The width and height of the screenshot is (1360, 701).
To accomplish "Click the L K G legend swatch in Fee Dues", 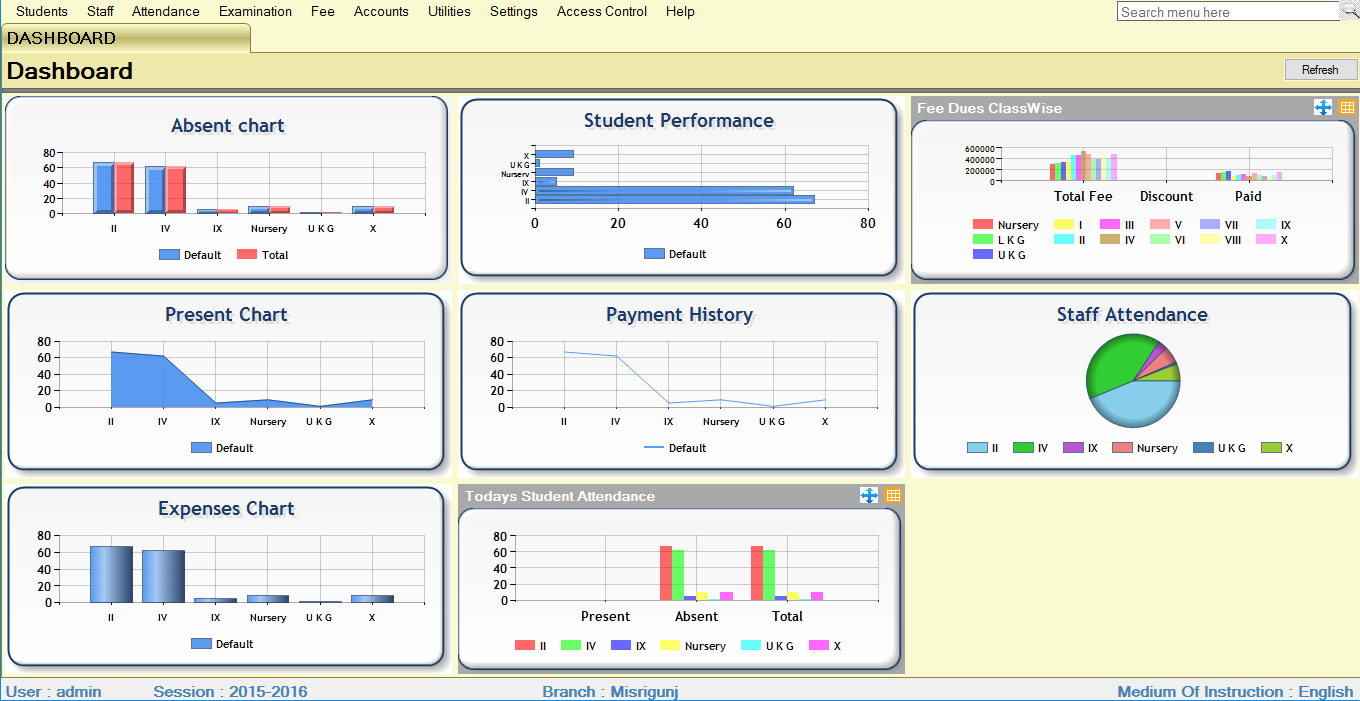I will tap(982, 240).
